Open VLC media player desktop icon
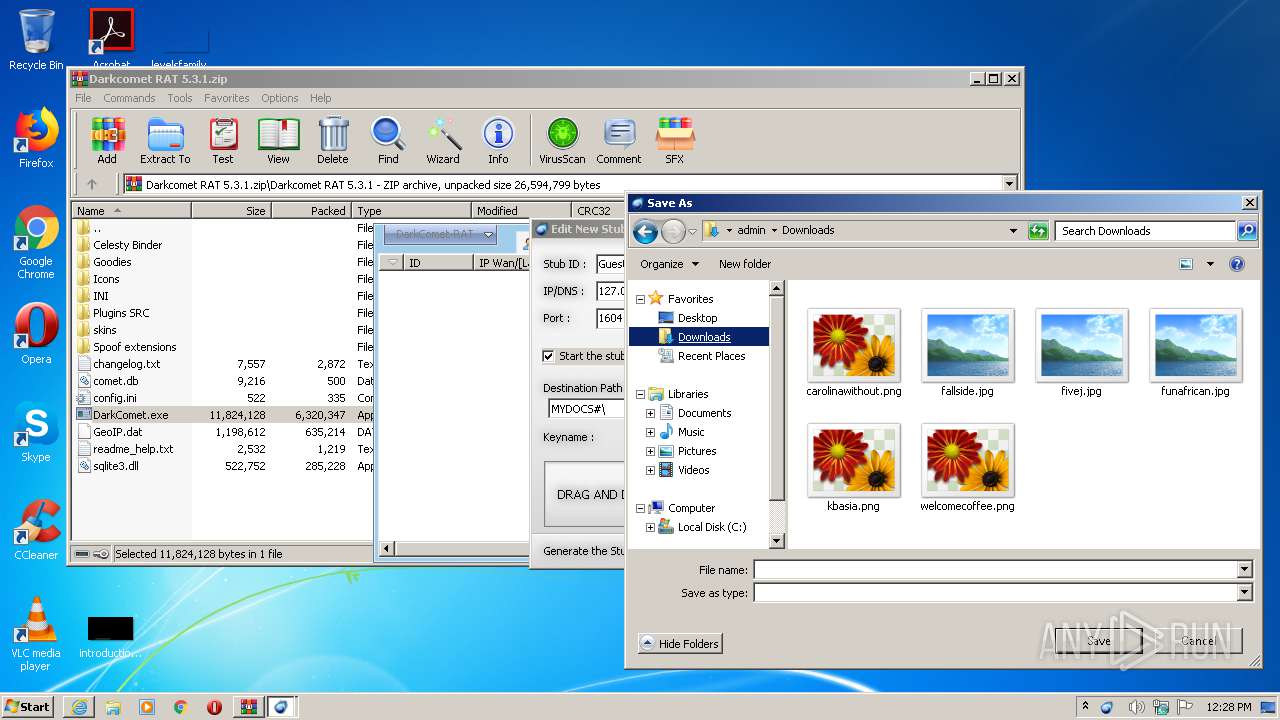Image resolution: width=1280 pixels, height=720 pixels. [36, 634]
